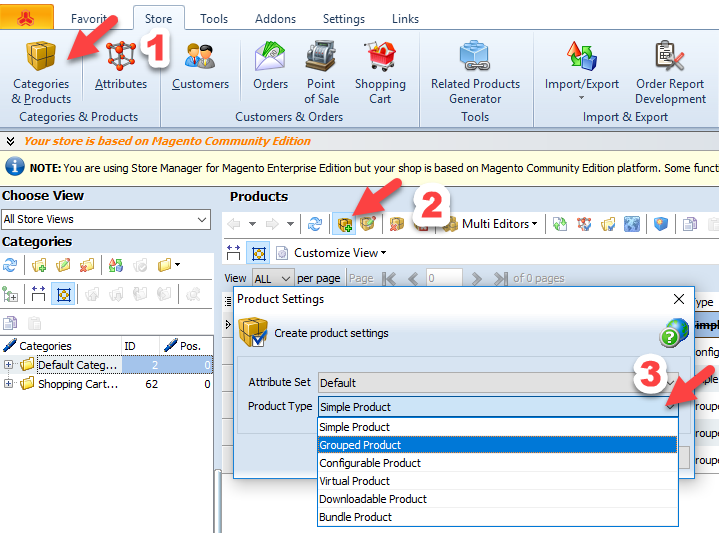Click categories import/export icon
This screenshot has height=533, width=719.
tap(116, 265)
